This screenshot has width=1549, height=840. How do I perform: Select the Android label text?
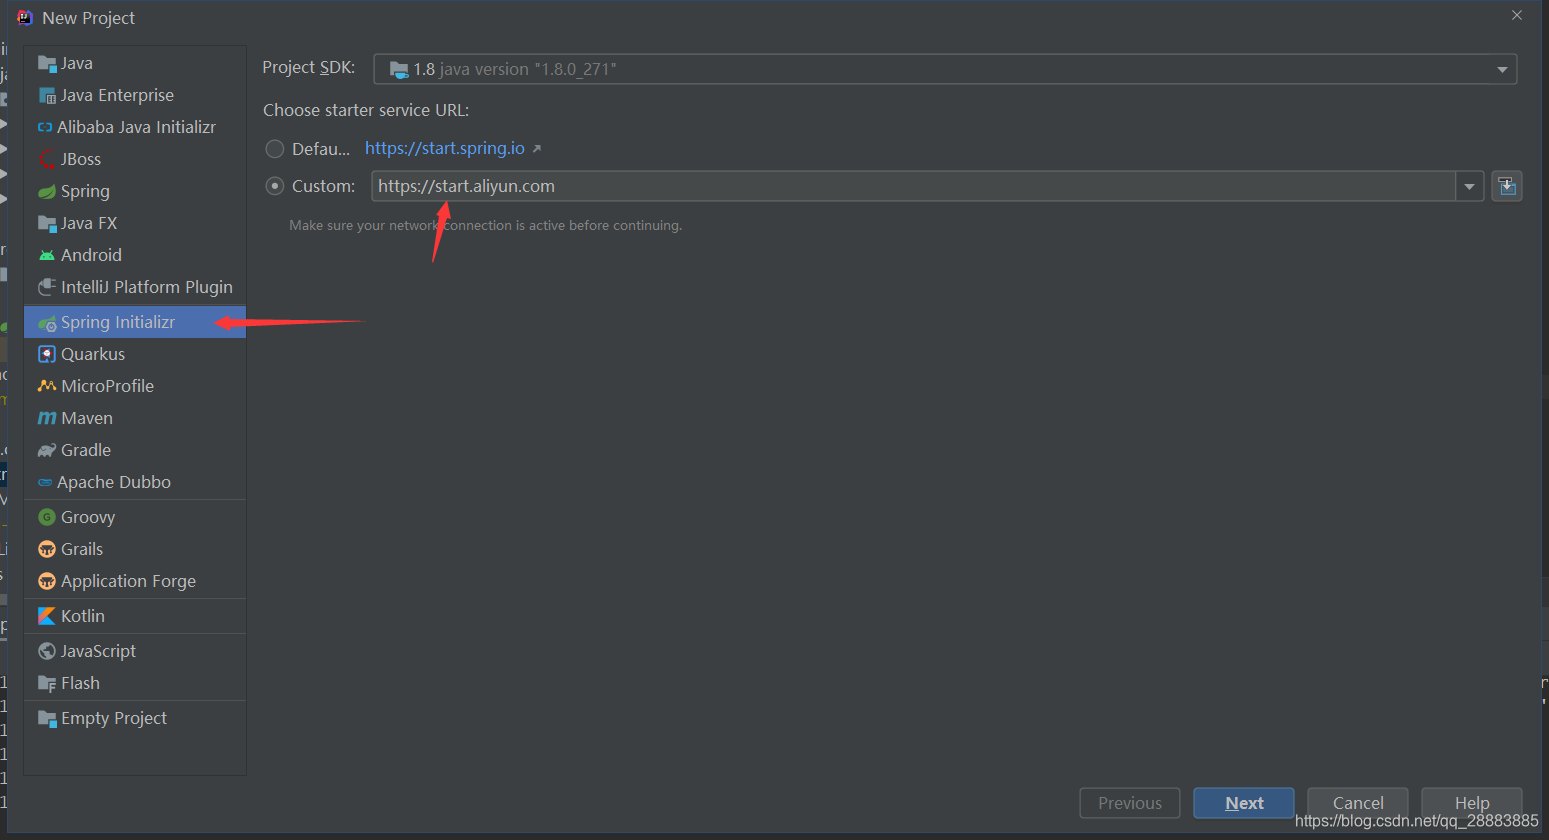click(x=91, y=255)
